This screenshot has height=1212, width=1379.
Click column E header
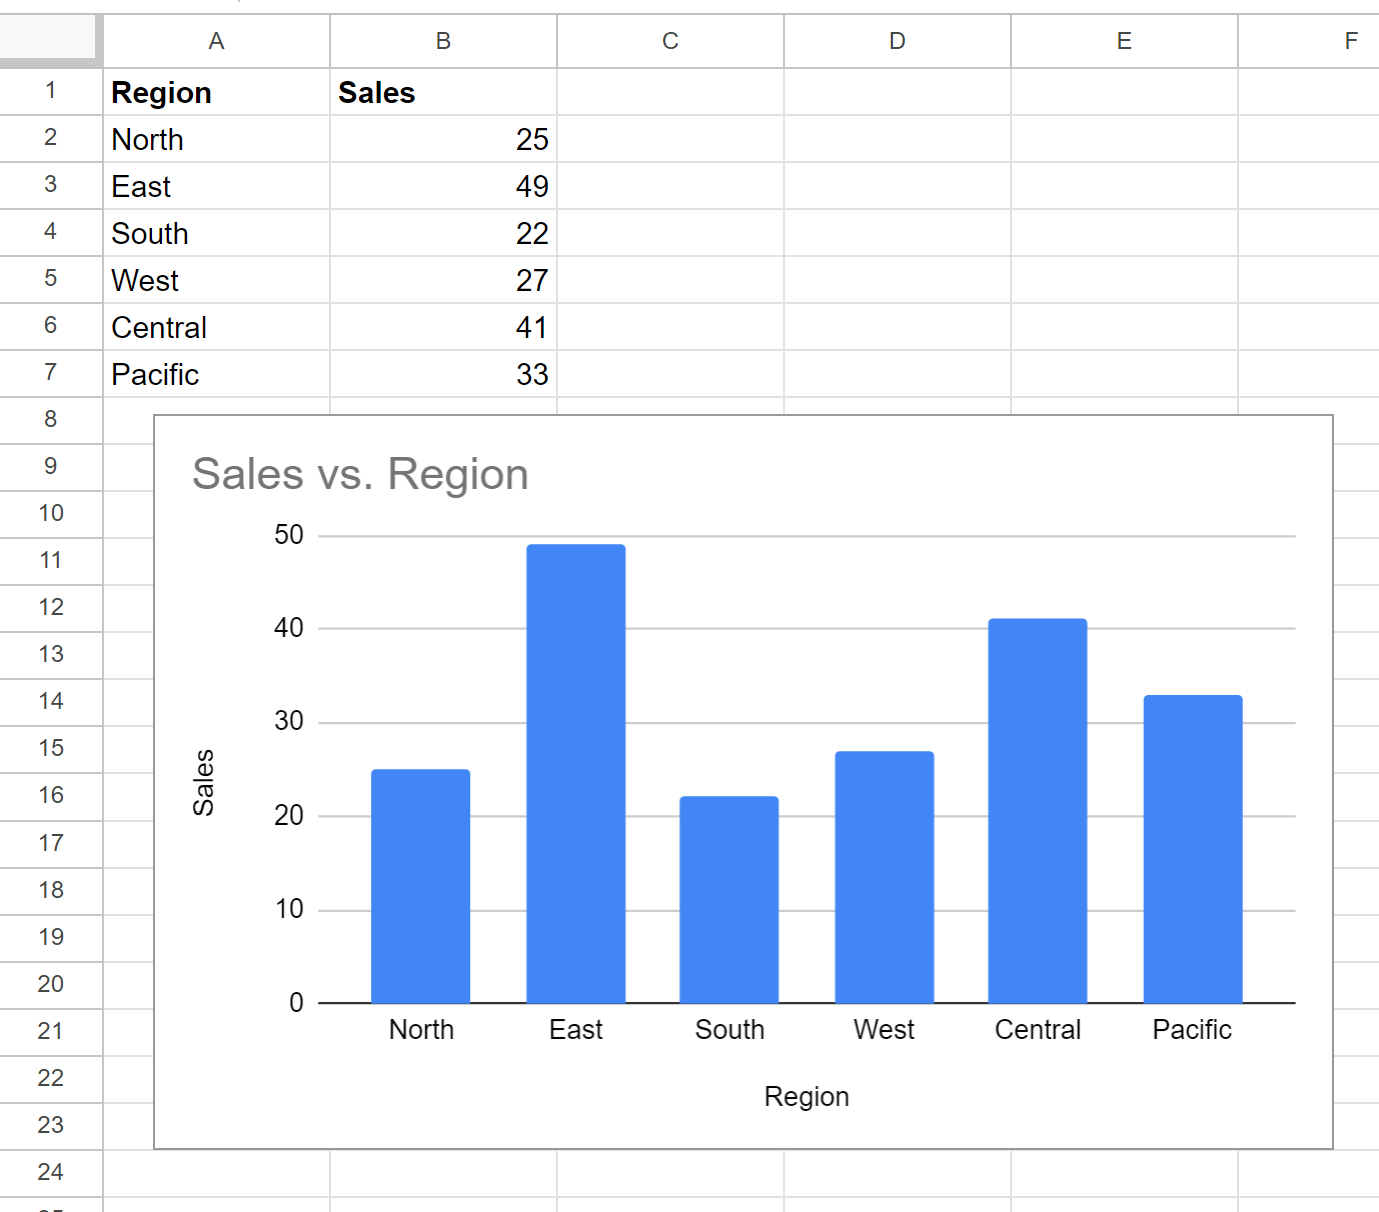pyautogui.click(x=1123, y=41)
